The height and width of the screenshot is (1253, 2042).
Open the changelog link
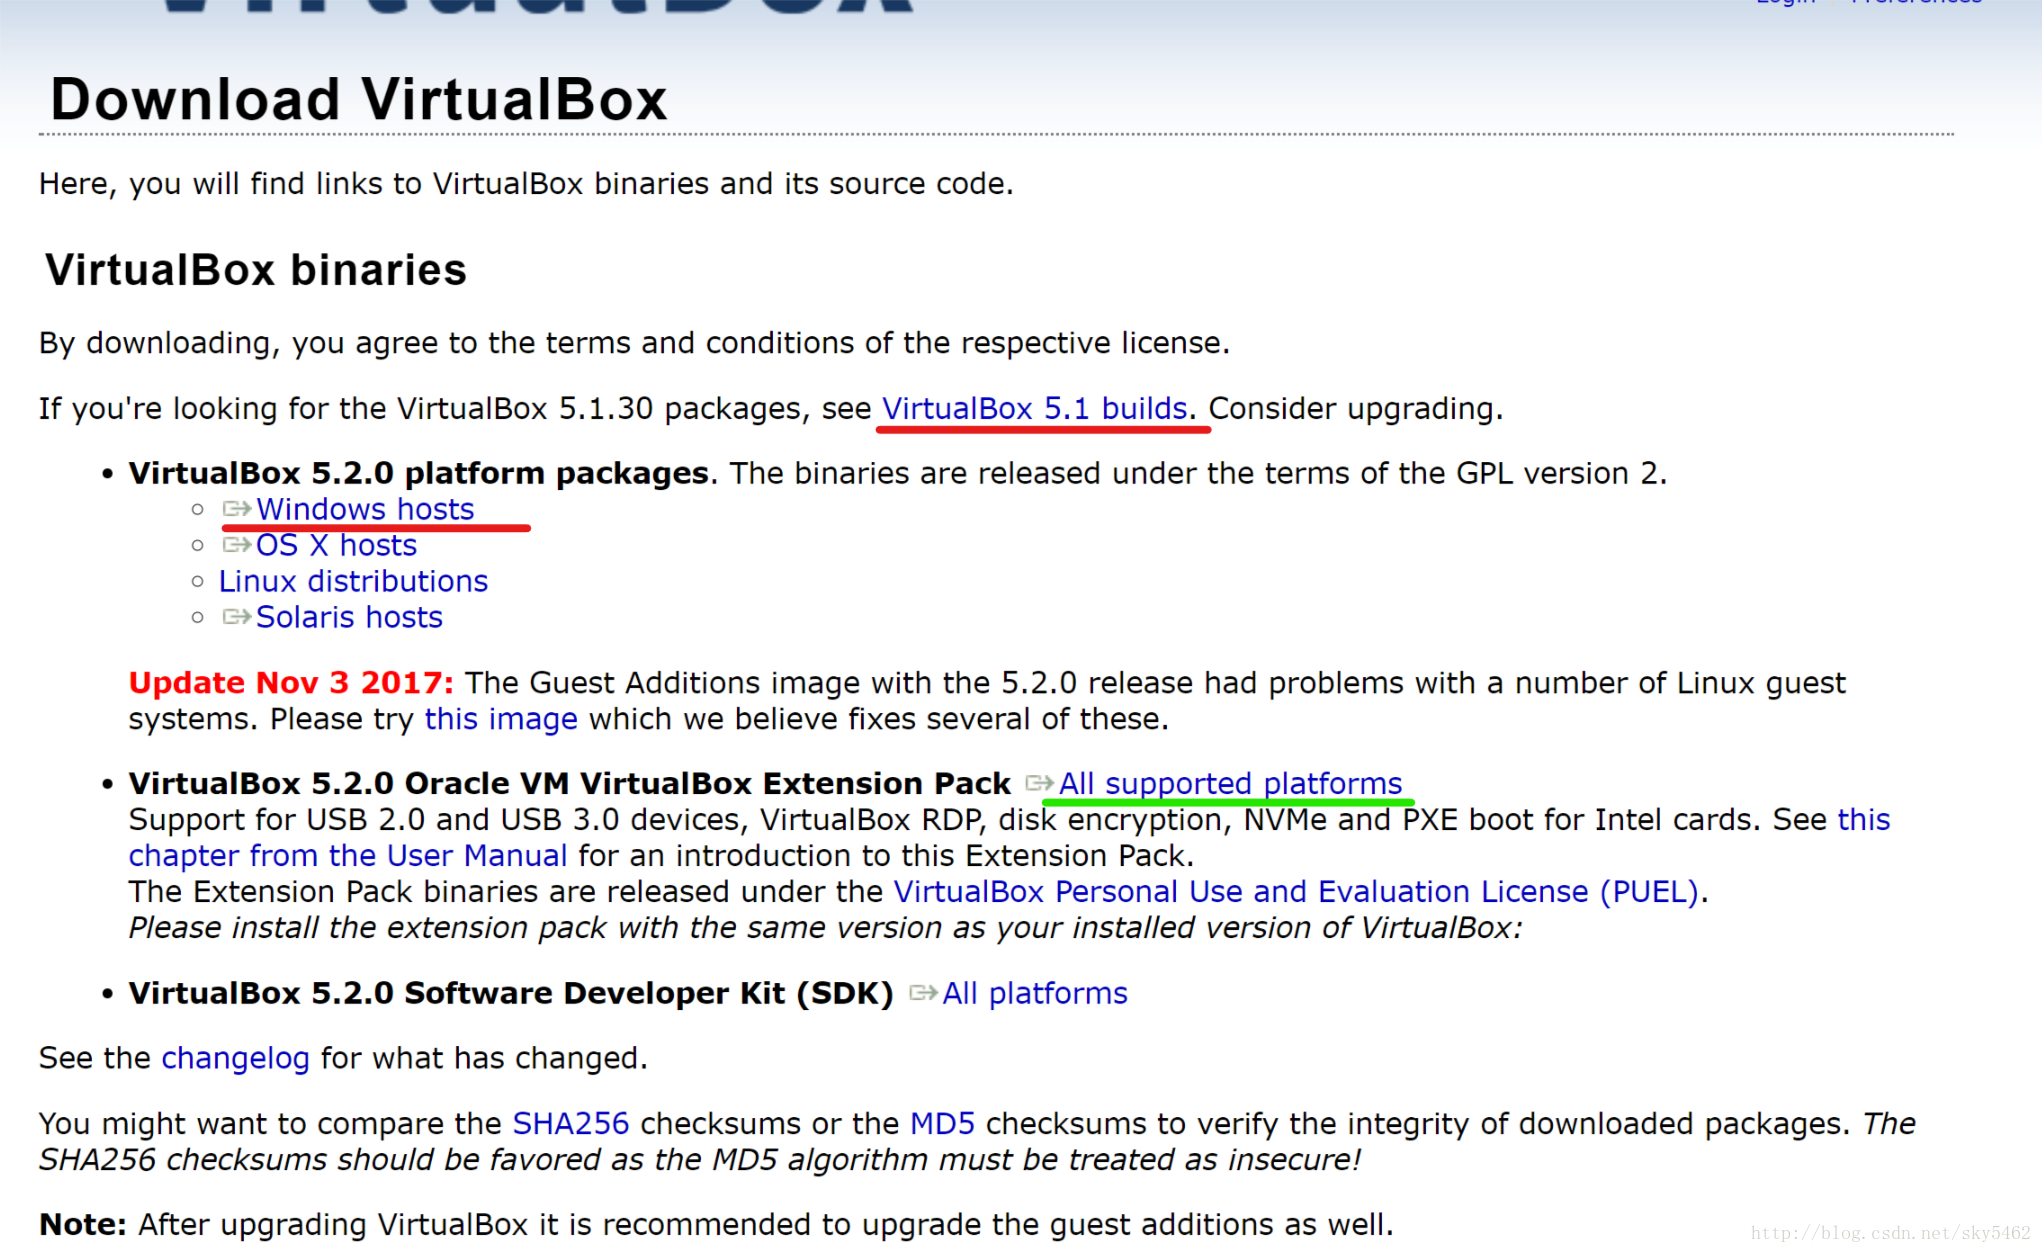click(x=235, y=1058)
